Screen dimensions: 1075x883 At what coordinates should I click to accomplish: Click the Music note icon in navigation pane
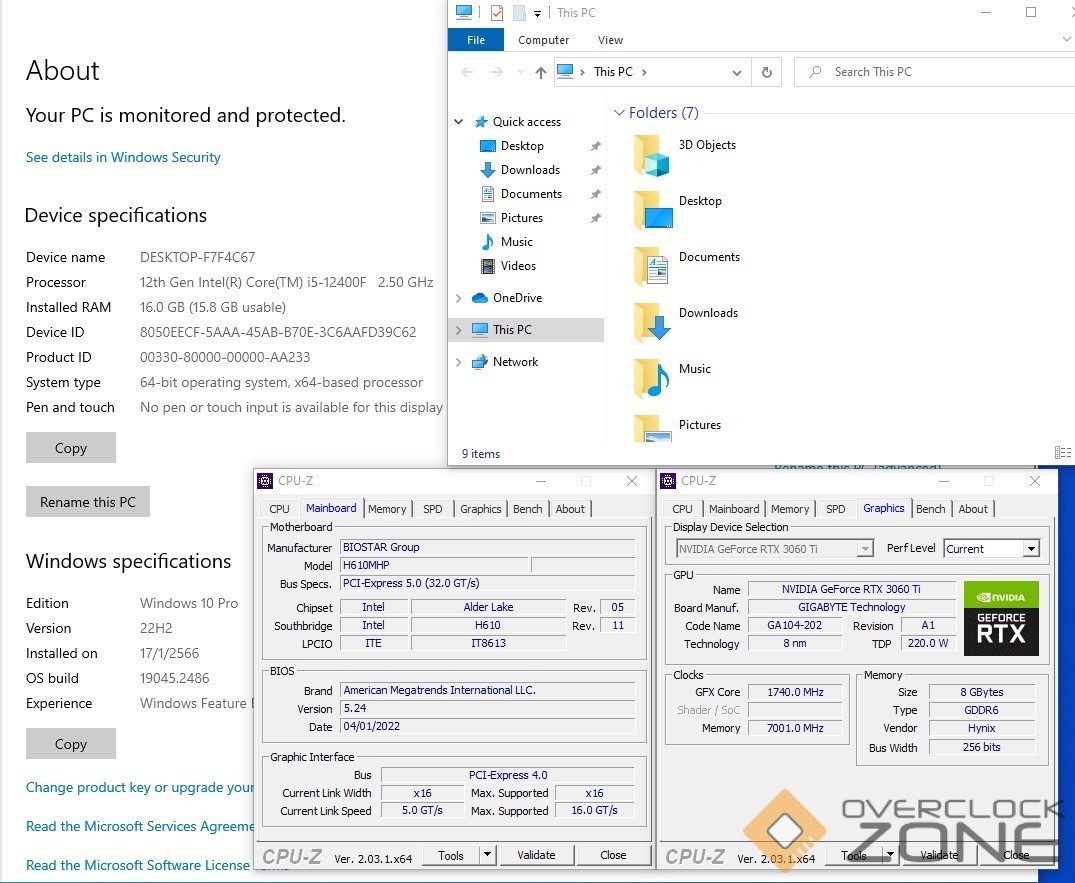pos(487,242)
